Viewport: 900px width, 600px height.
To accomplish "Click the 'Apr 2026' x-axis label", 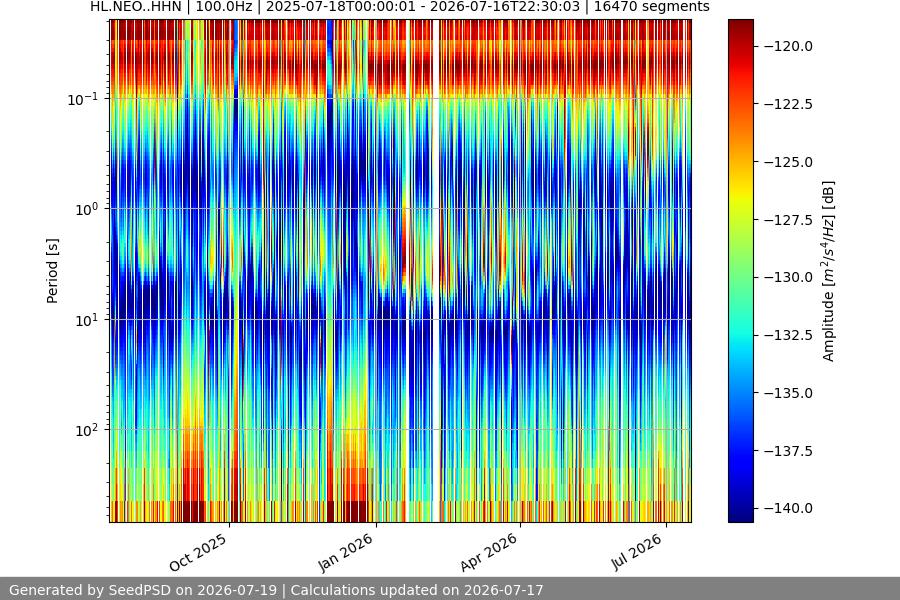I will pos(488,552).
